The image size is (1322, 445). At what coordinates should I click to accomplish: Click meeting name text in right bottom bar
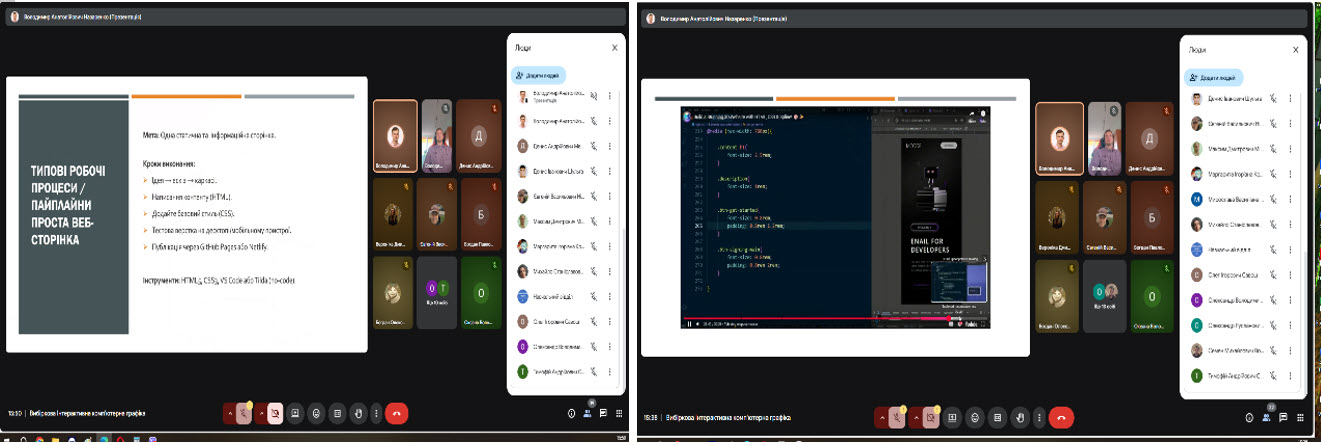tap(729, 417)
